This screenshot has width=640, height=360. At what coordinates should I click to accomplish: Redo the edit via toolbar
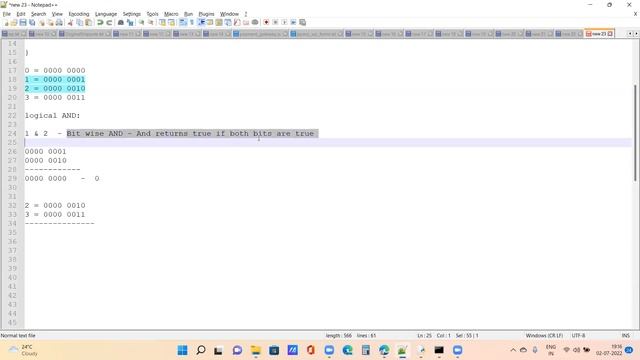(x=109, y=22)
